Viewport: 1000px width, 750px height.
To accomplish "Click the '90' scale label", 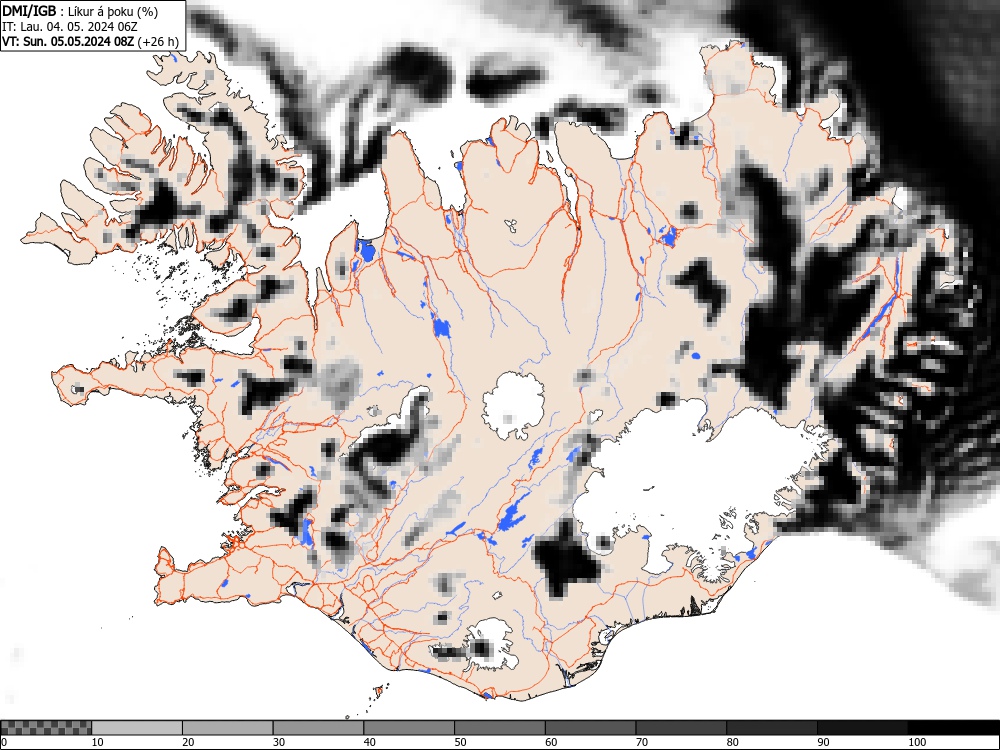I will [823, 742].
